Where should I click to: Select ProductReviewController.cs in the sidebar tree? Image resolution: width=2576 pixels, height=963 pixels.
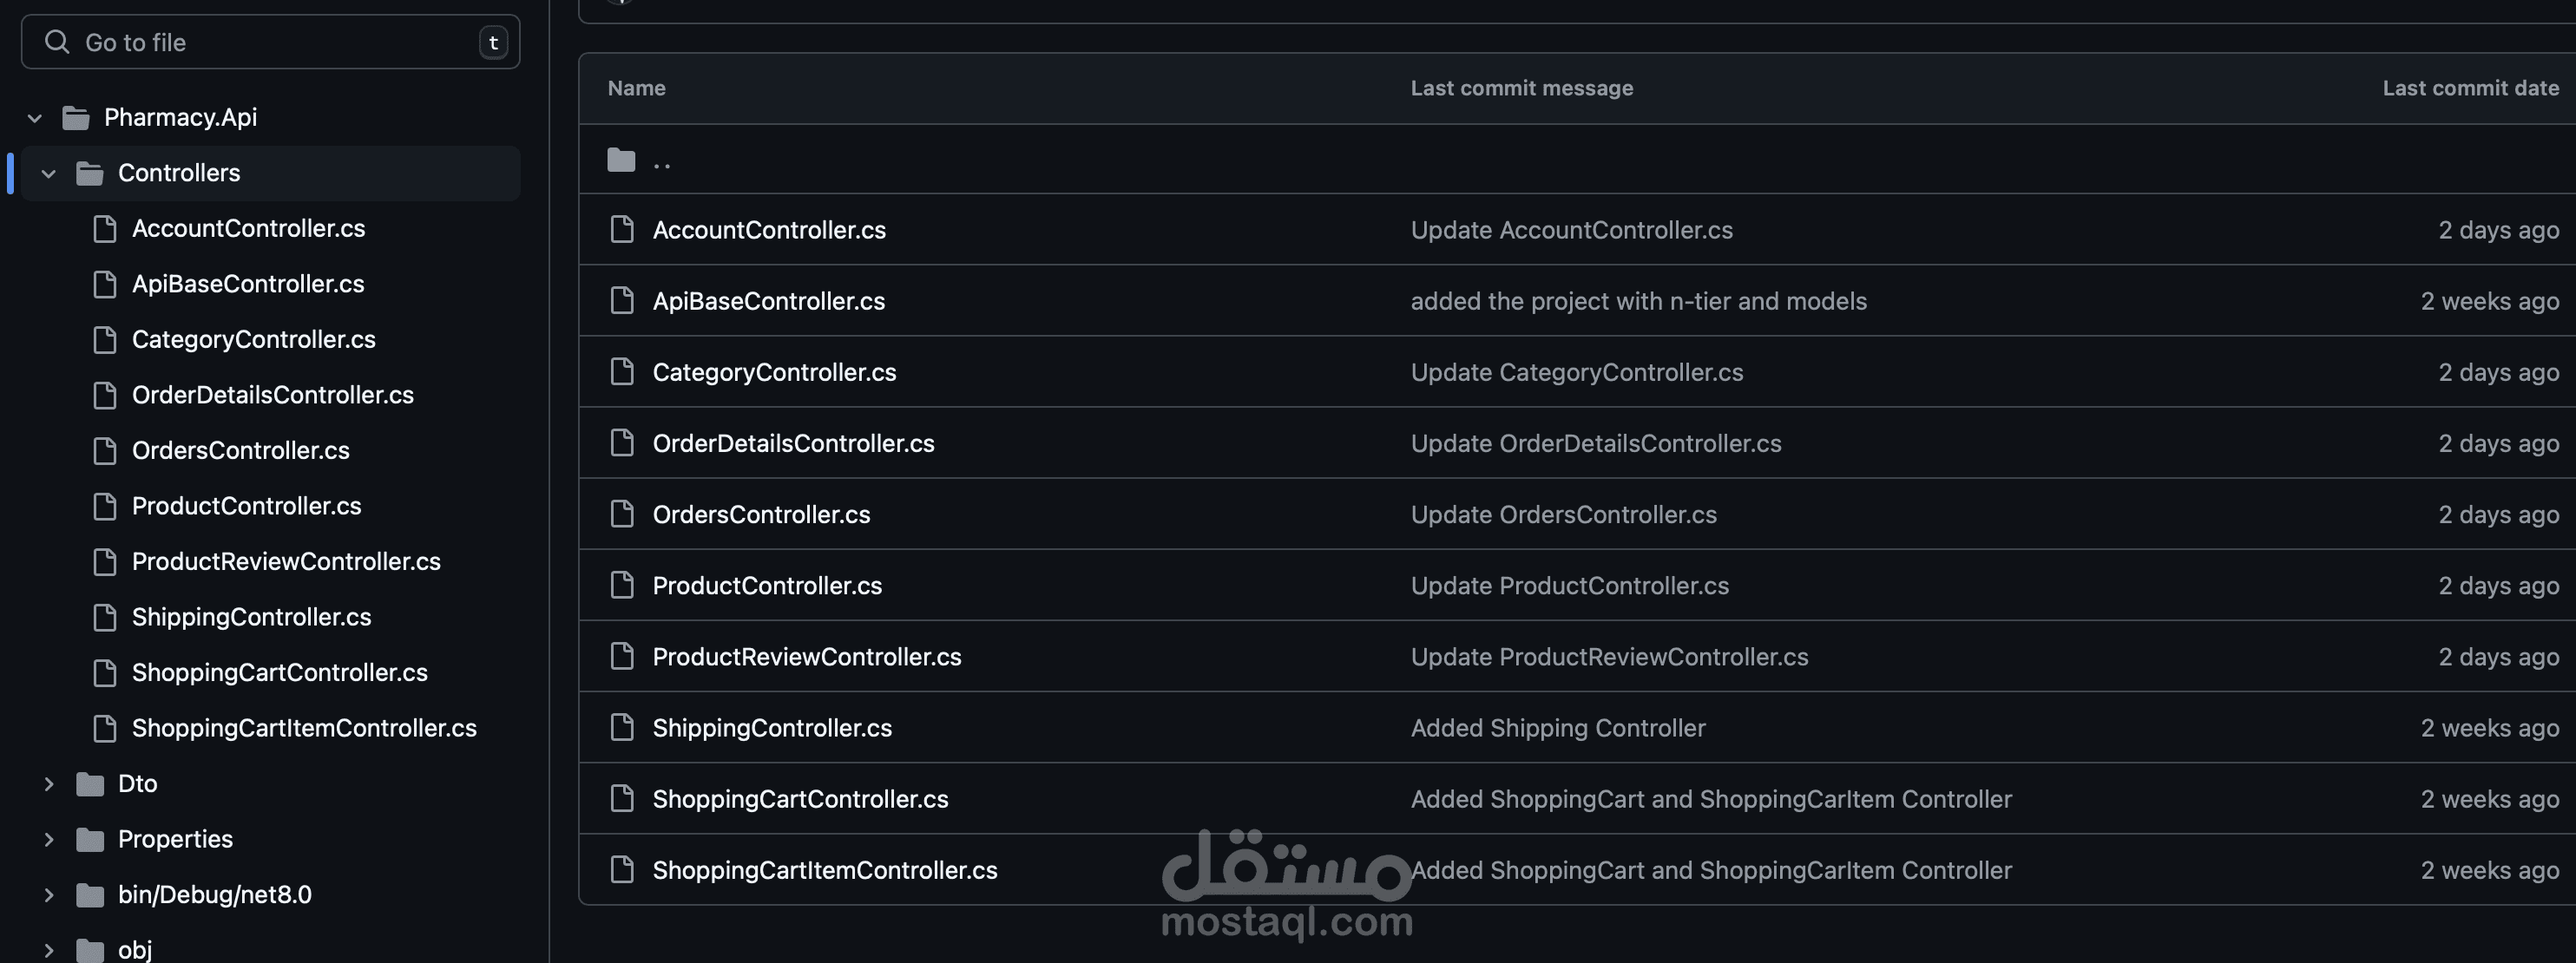[x=286, y=562]
